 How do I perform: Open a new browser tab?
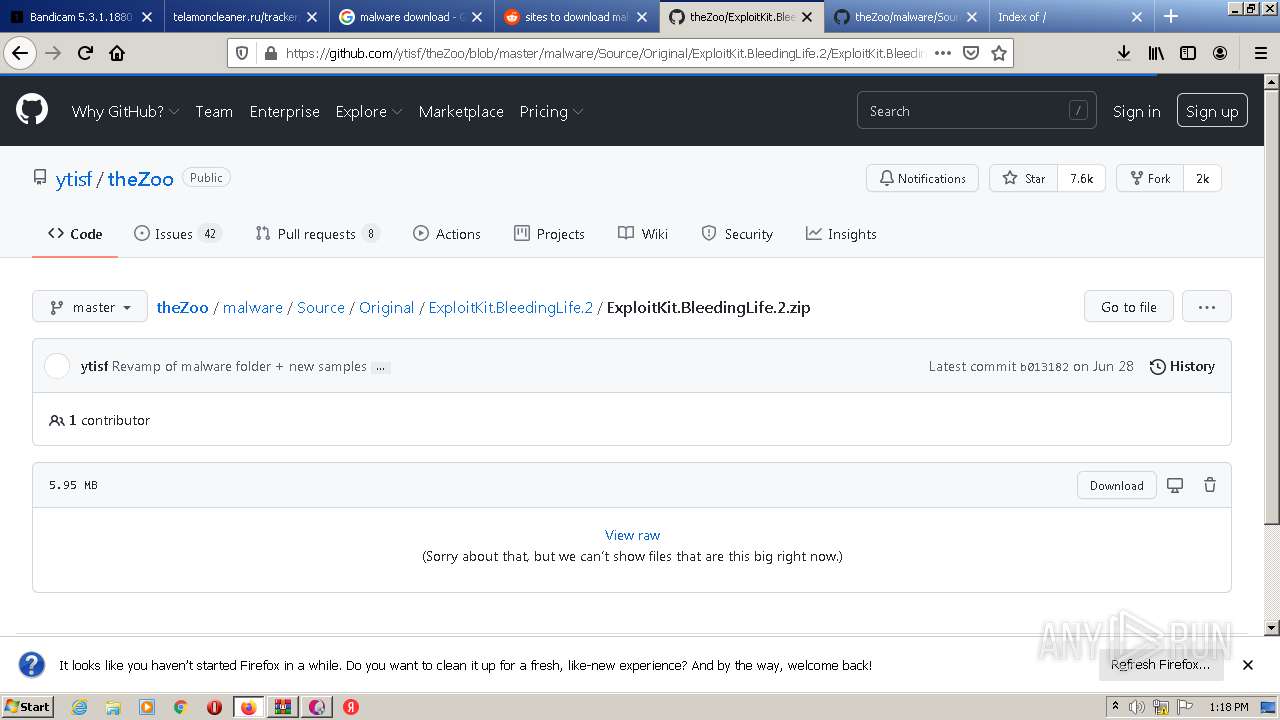[x=1171, y=16]
